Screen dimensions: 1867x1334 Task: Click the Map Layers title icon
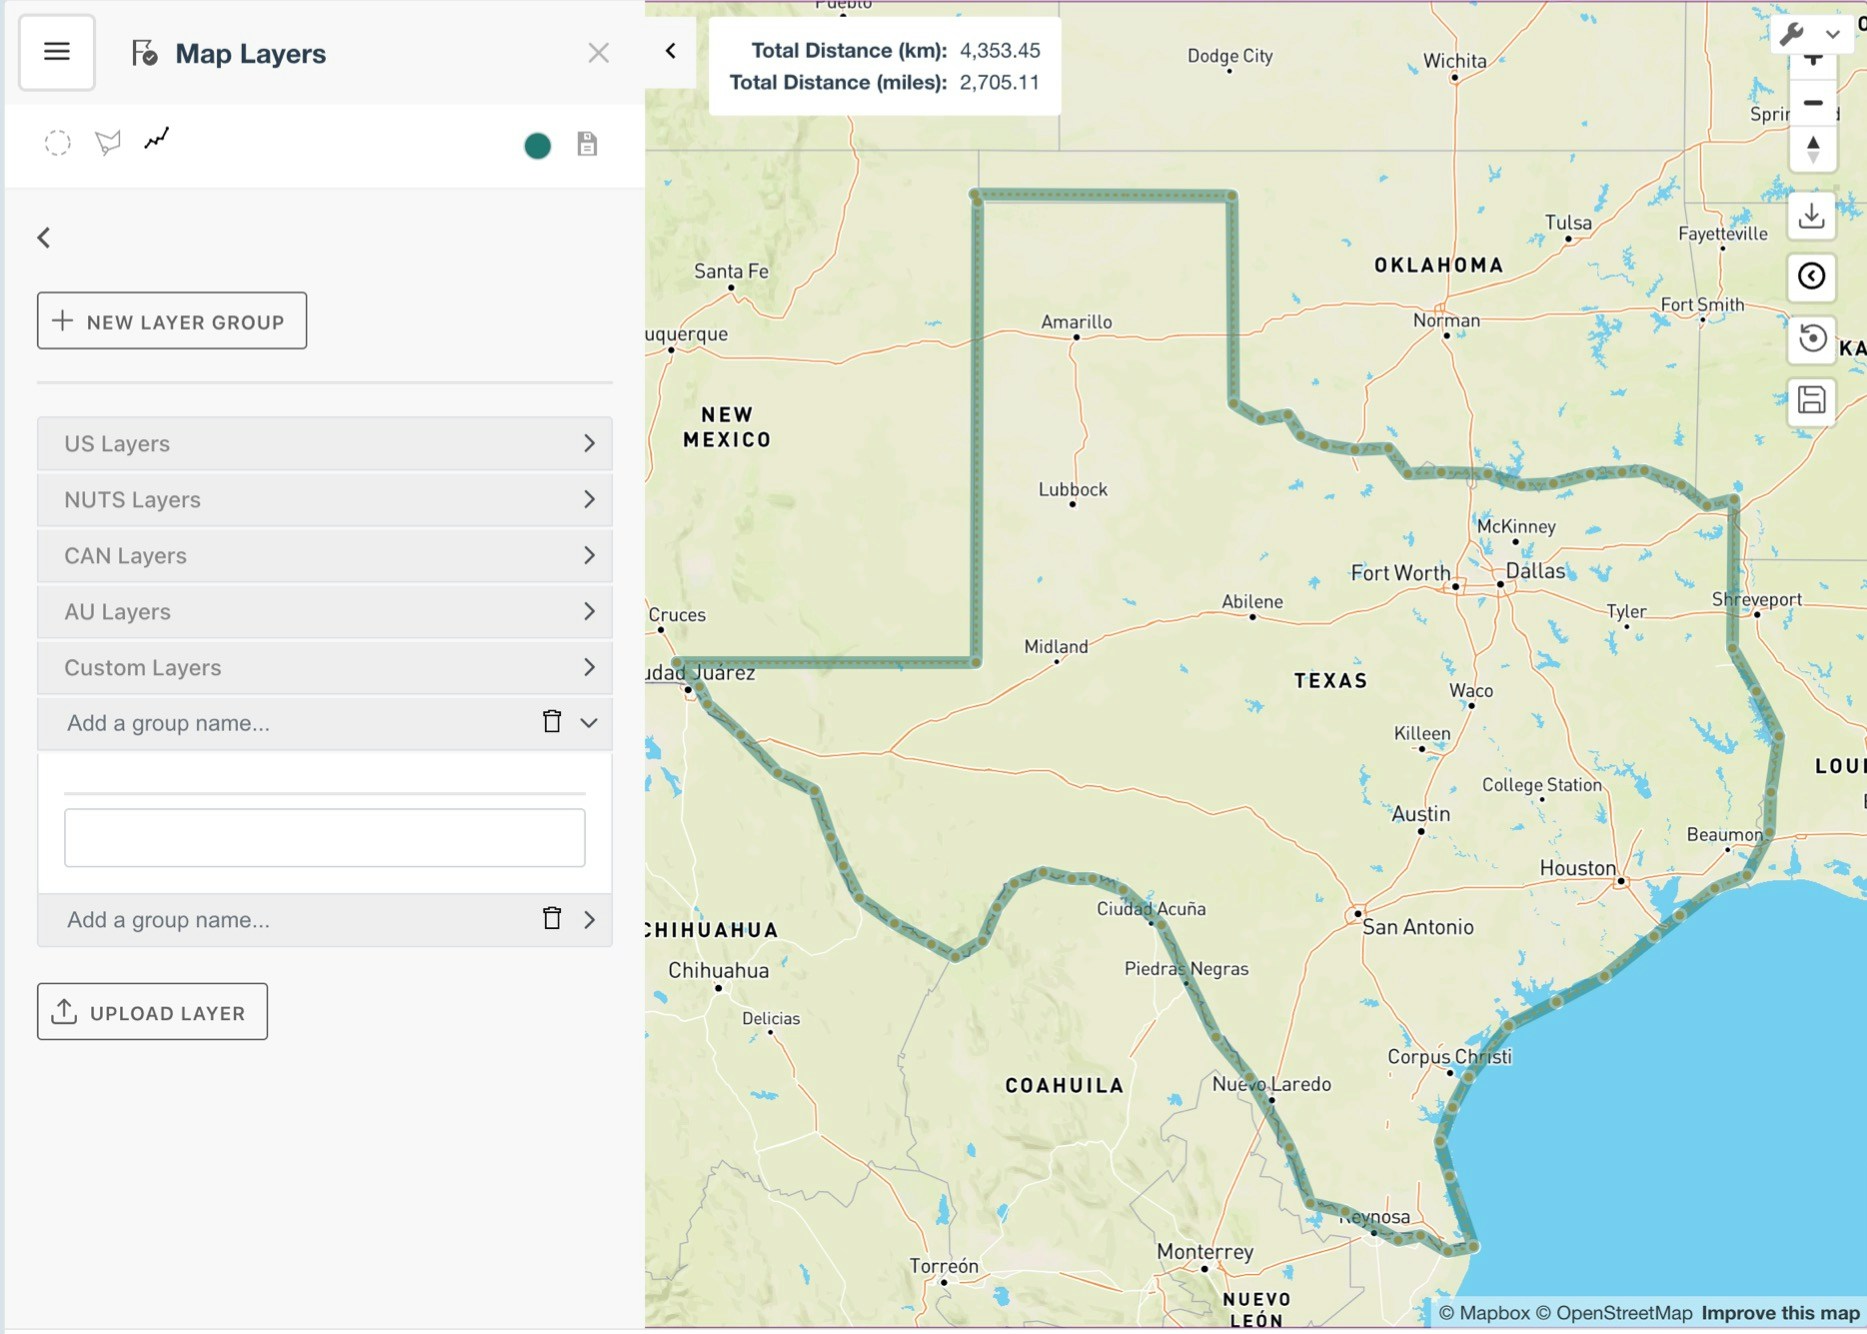[x=144, y=53]
